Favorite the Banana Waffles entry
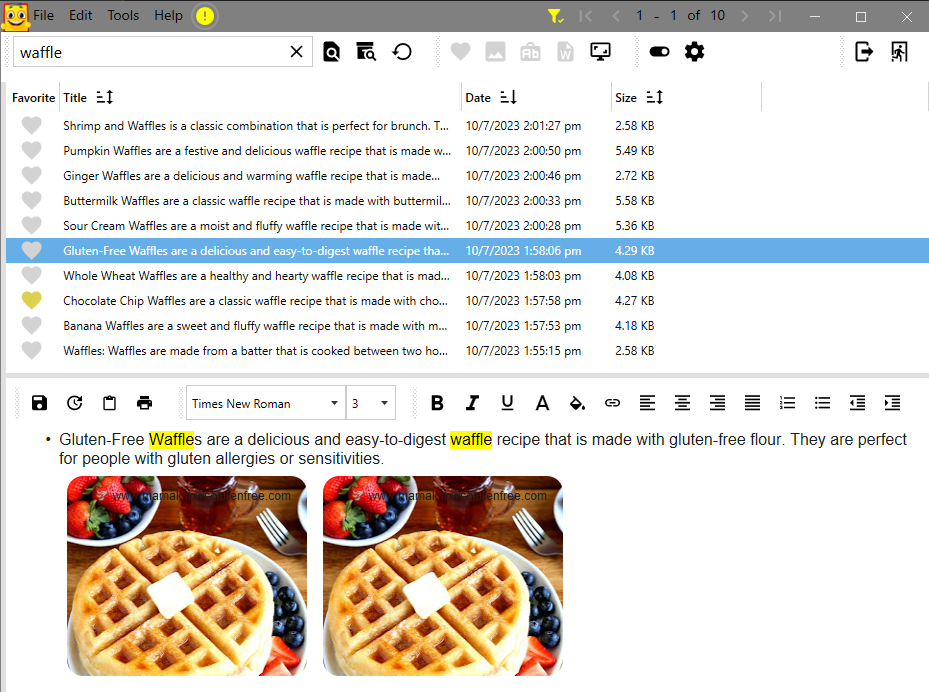Image resolution: width=929 pixels, height=692 pixels. [31, 325]
